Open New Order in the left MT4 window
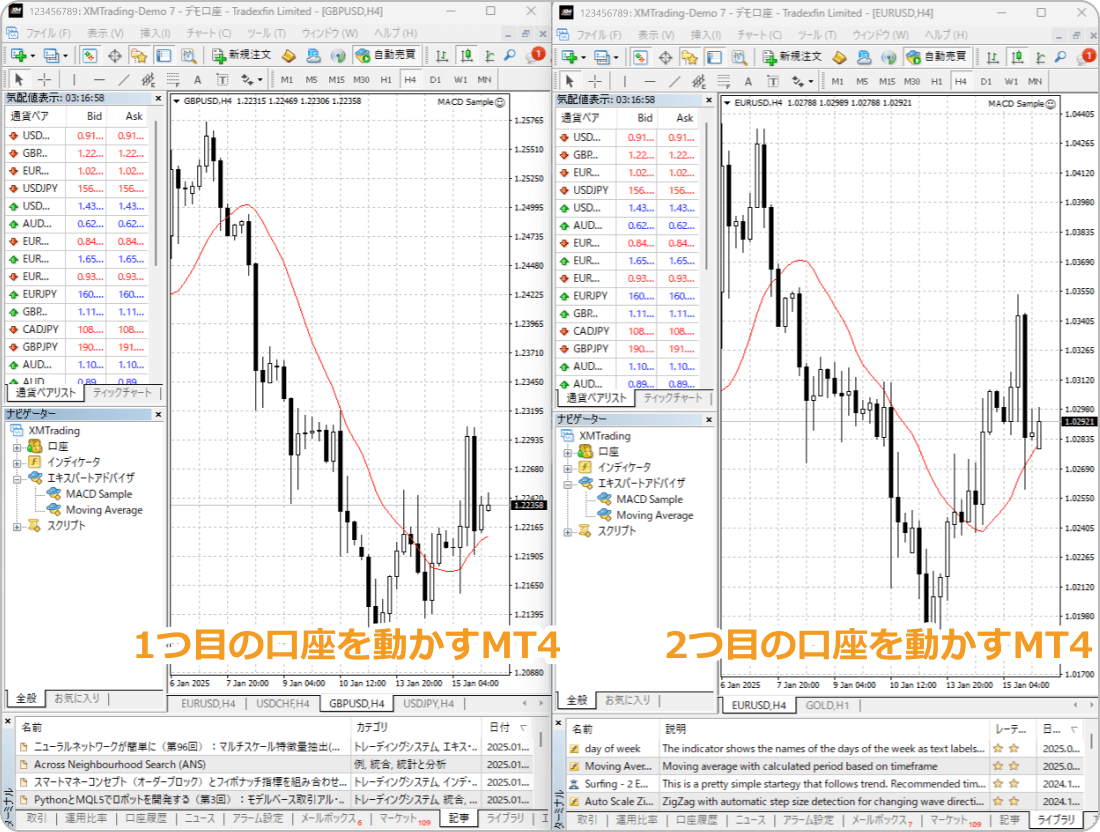The image size is (1100, 832). (241, 55)
